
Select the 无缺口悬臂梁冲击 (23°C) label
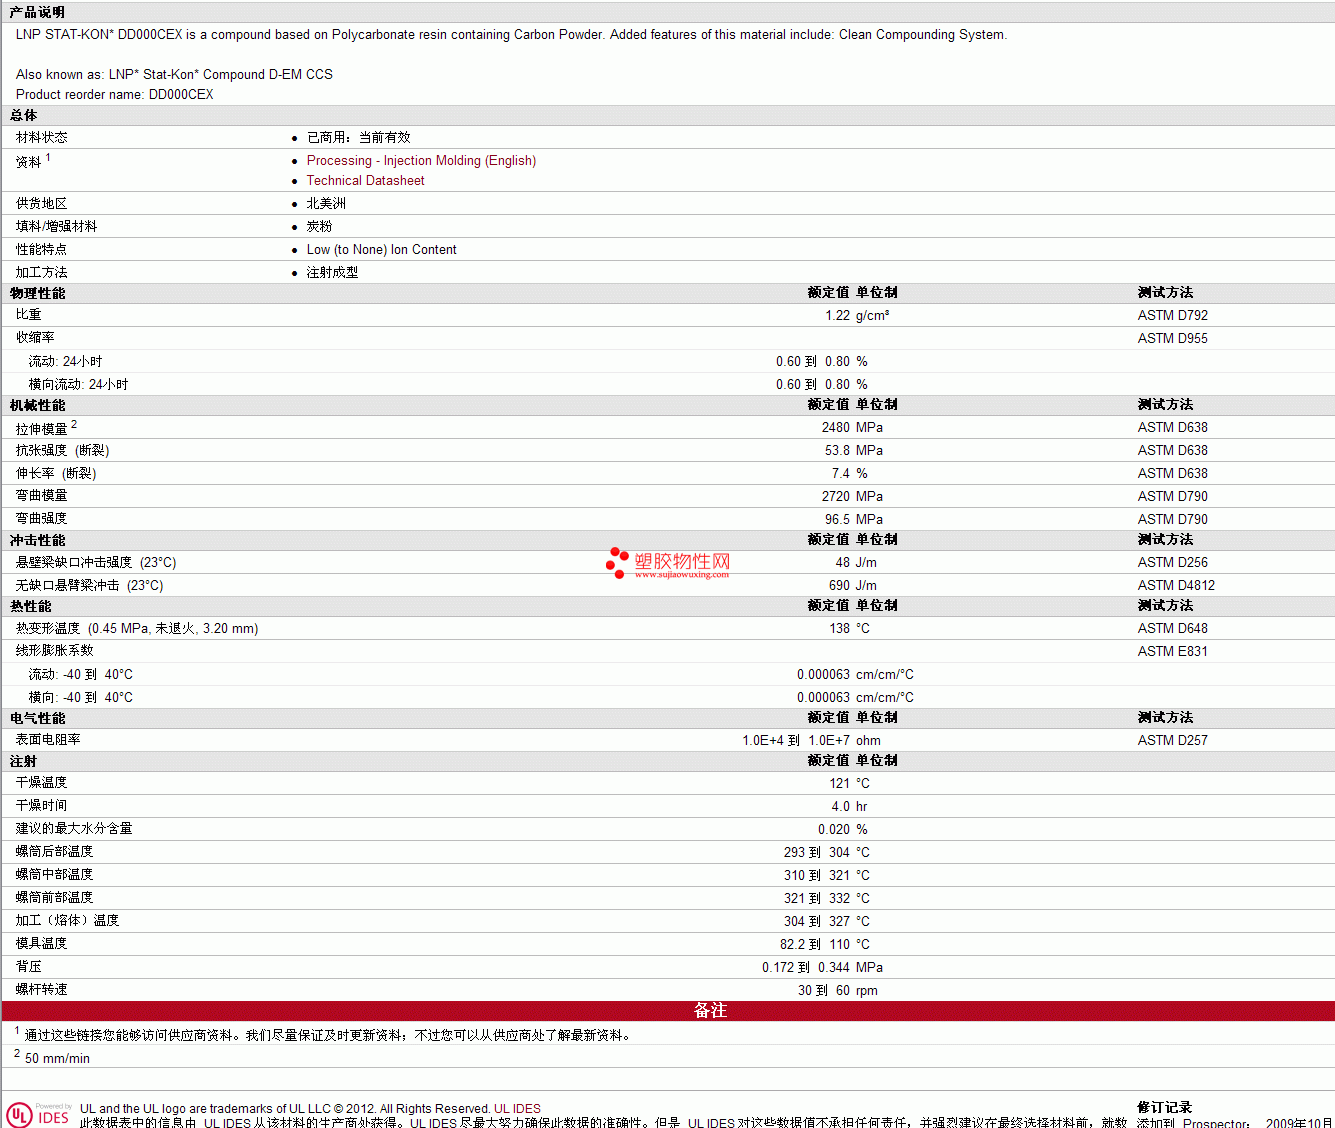point(89,586)
